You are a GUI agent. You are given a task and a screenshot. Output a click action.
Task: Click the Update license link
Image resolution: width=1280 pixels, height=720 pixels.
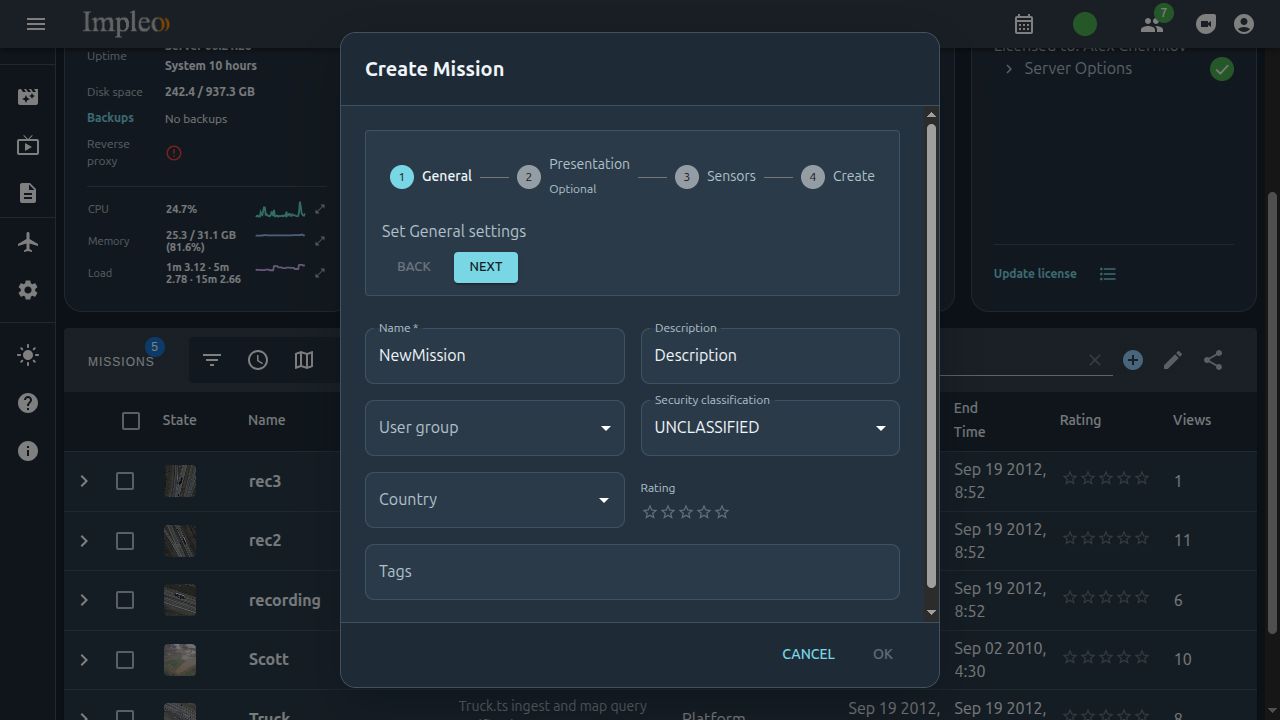click(1035, 274)
